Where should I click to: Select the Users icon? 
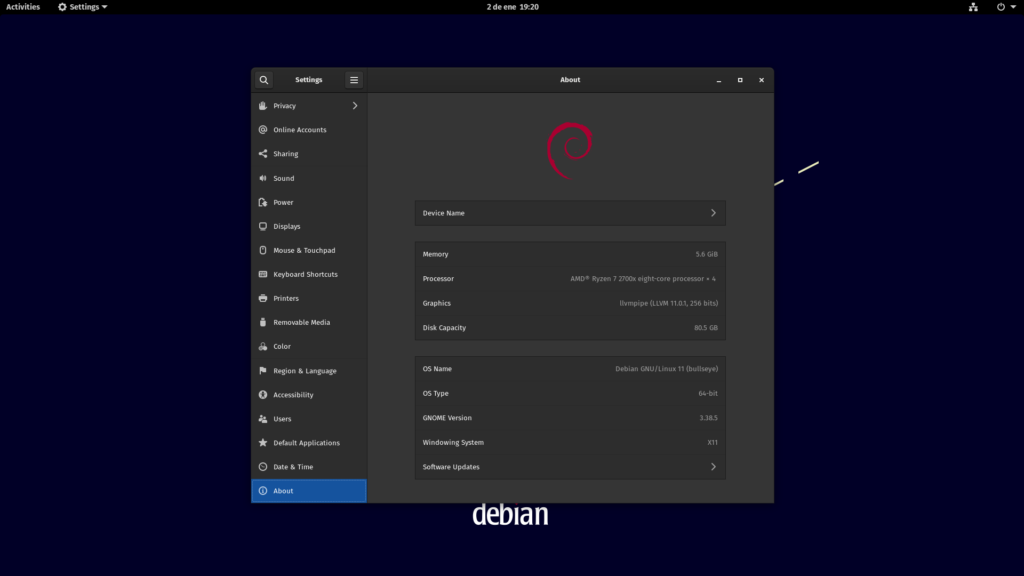263,419
